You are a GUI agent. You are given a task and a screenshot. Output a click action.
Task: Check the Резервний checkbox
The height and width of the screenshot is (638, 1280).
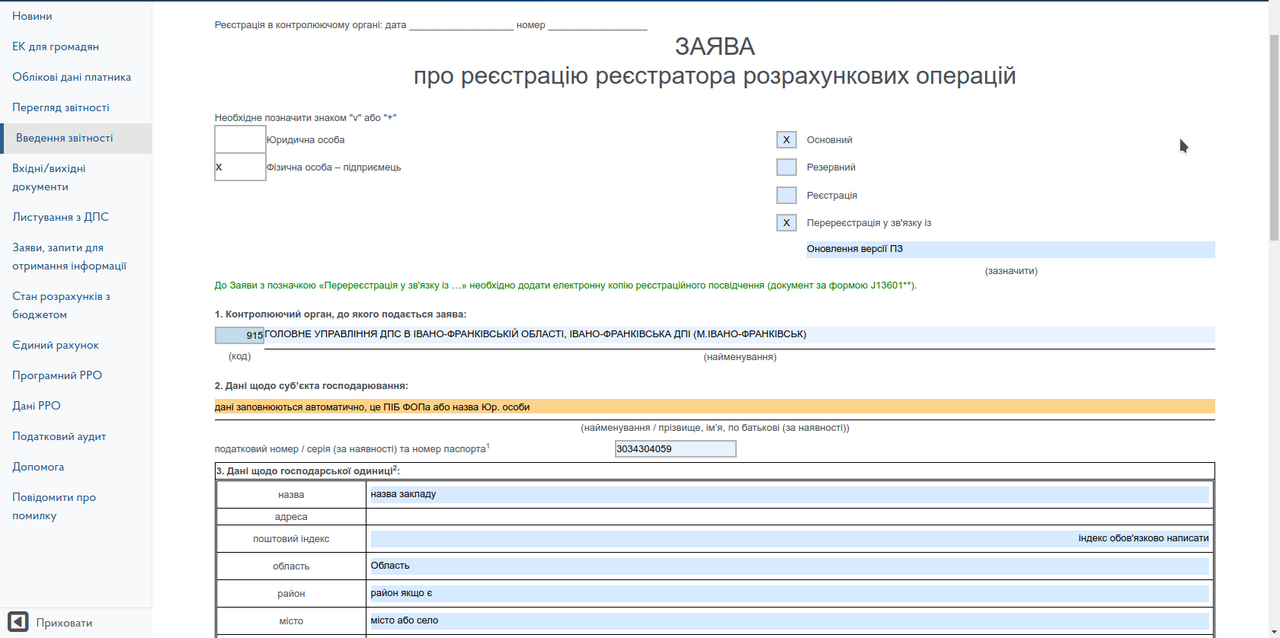coord(786,167)
